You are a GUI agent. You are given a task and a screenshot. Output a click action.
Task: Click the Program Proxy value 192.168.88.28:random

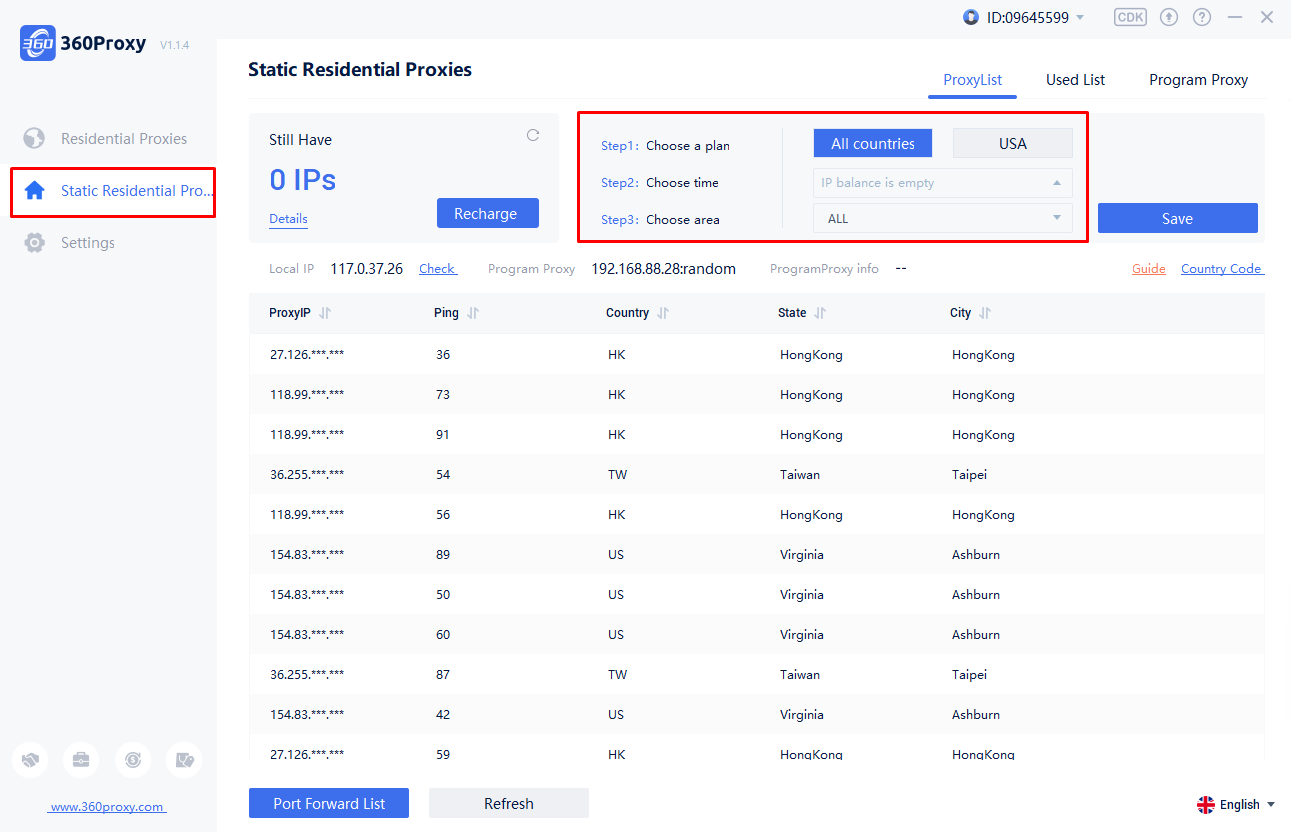(x=664, y=269)
